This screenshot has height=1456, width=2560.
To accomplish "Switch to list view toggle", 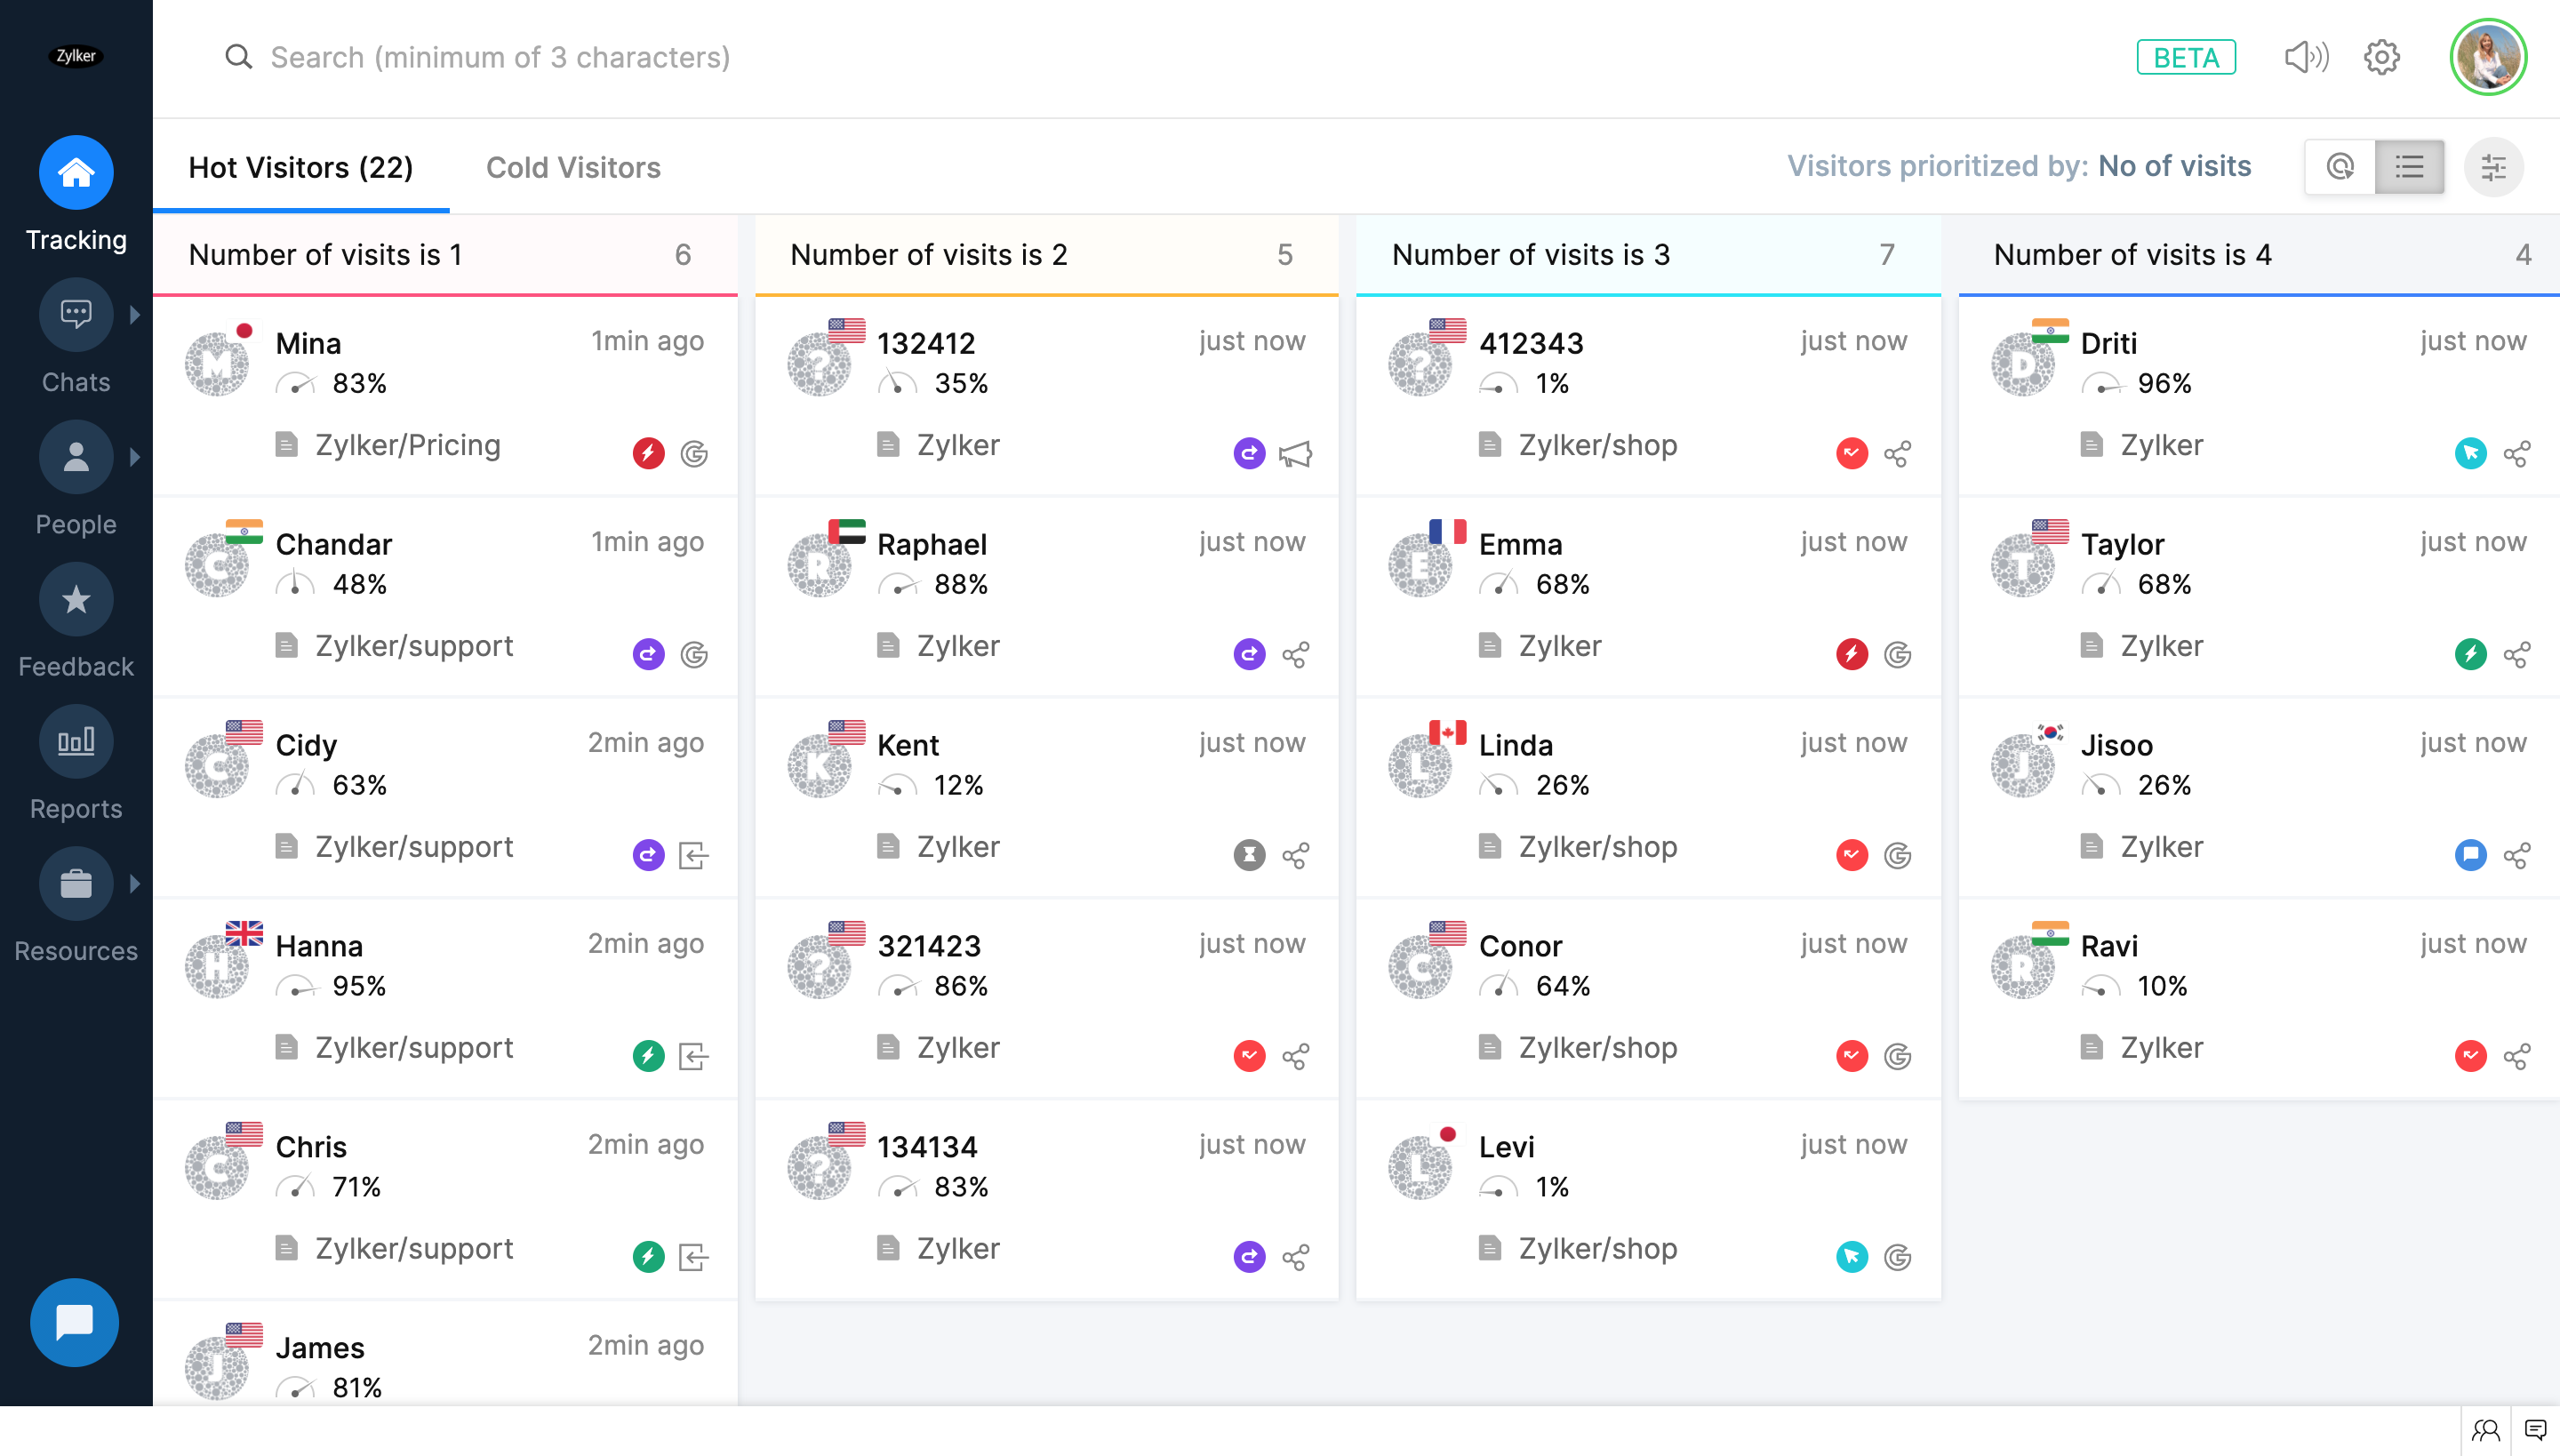I will [x=2410, y=167].
